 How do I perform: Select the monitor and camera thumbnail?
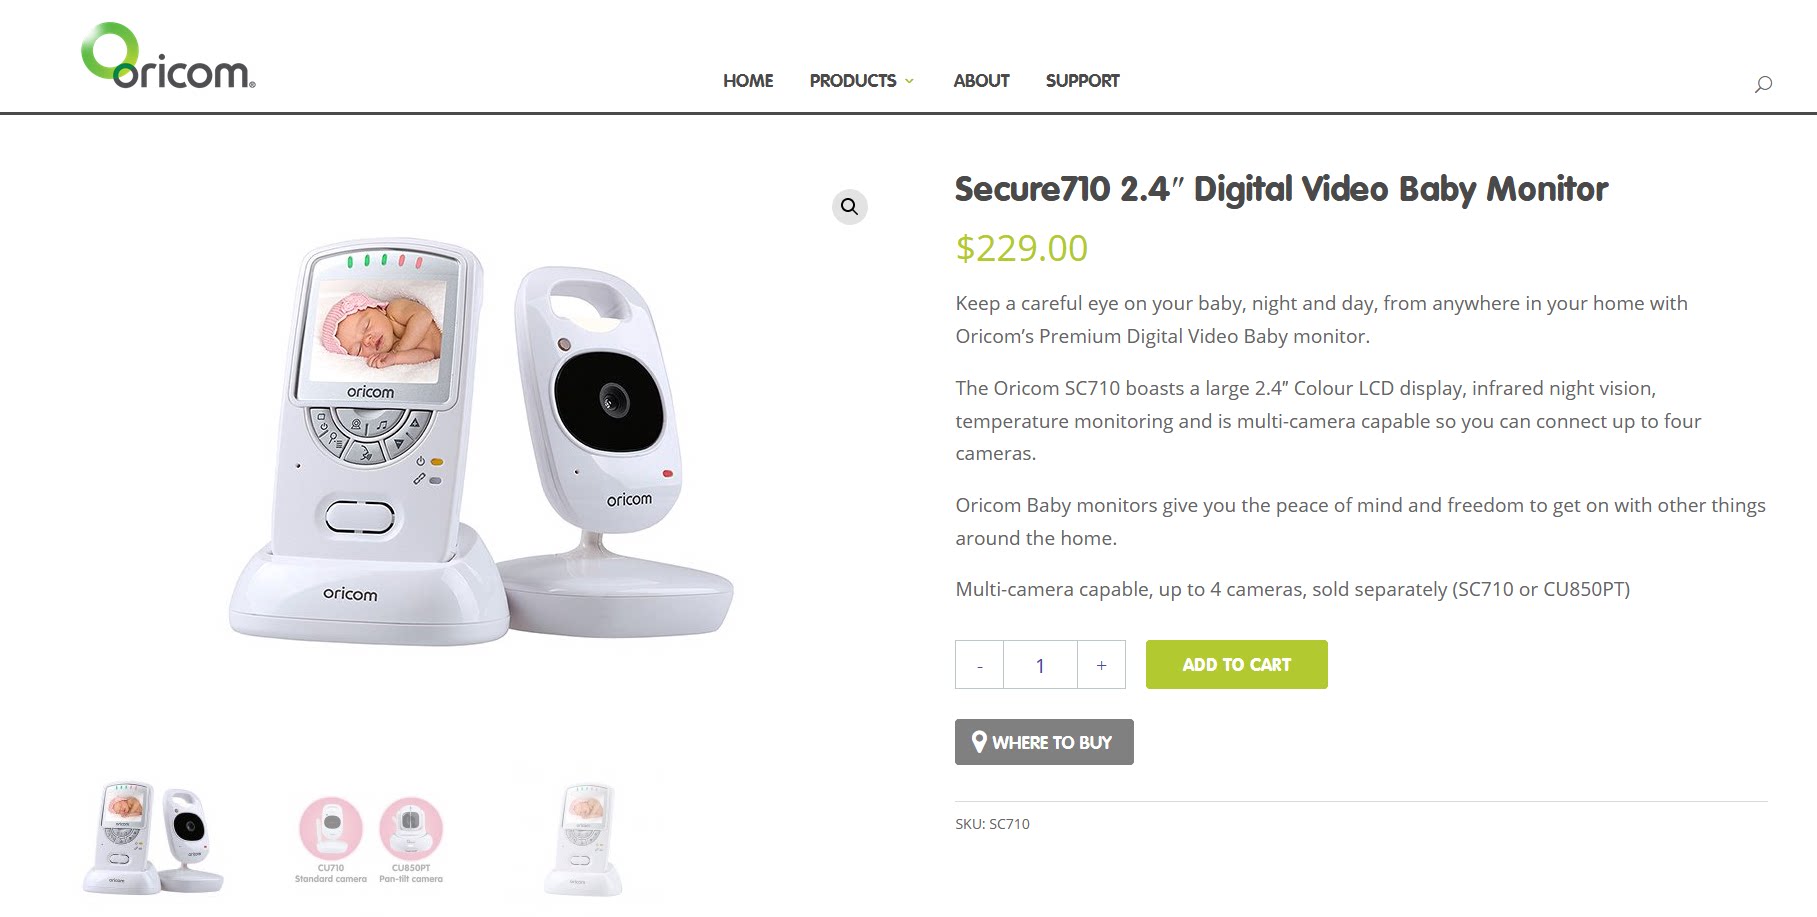153,839
